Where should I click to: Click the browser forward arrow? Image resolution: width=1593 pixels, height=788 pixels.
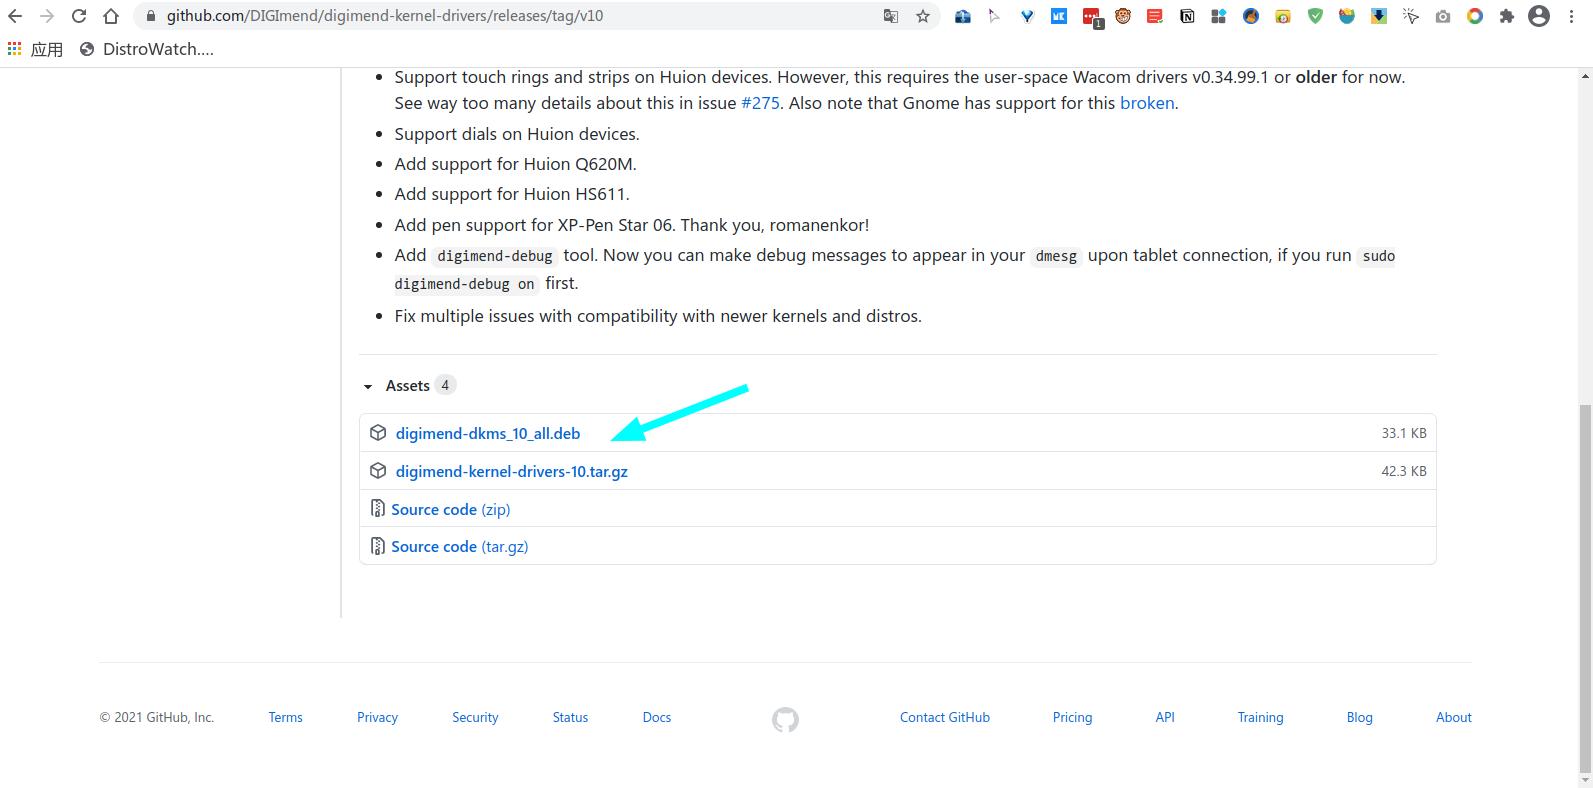click(47, 16)
